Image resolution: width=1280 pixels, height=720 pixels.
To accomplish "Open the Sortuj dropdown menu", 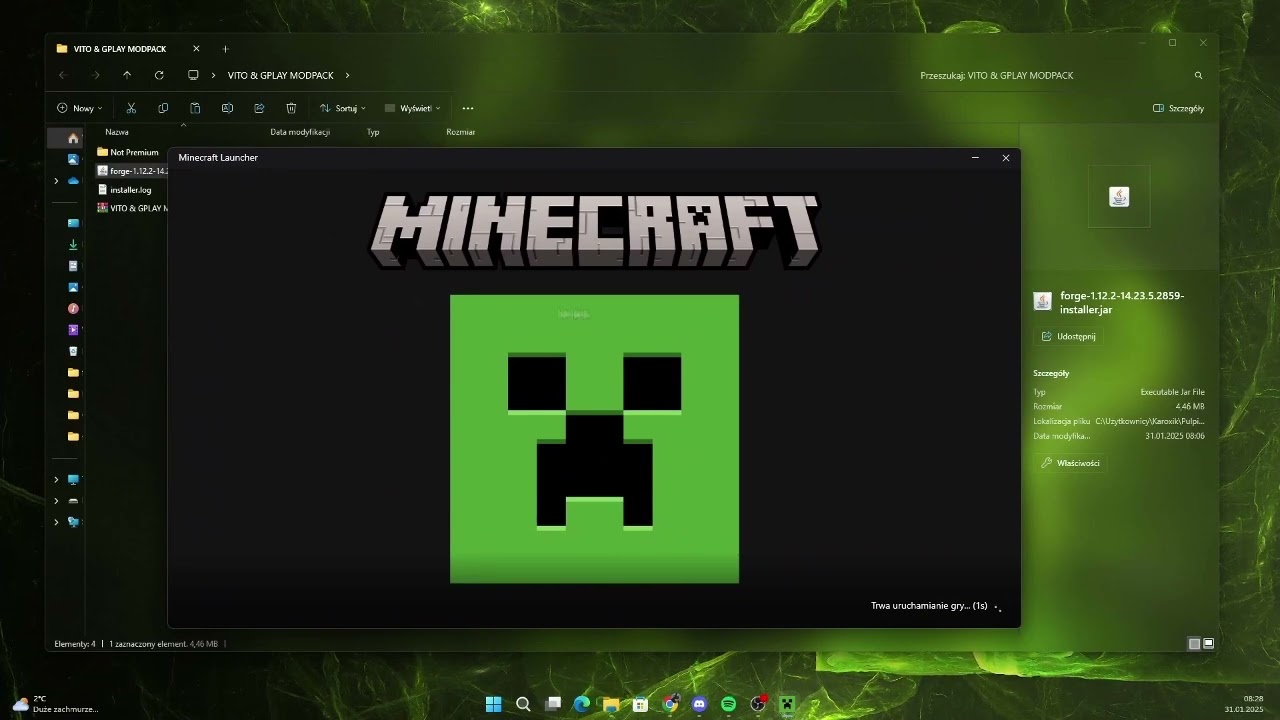I will [x=343, y=108].
